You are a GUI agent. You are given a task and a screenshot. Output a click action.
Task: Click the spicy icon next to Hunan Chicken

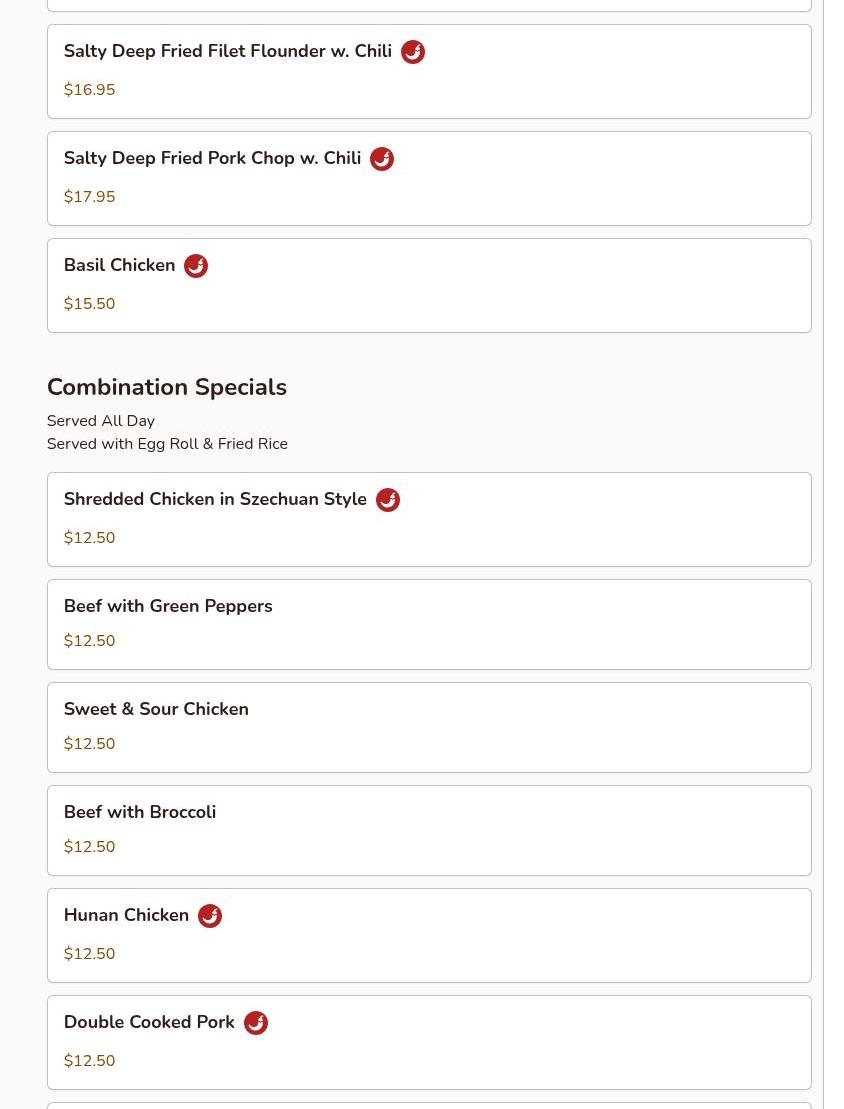pyautogui.click(x=210, y=916)
